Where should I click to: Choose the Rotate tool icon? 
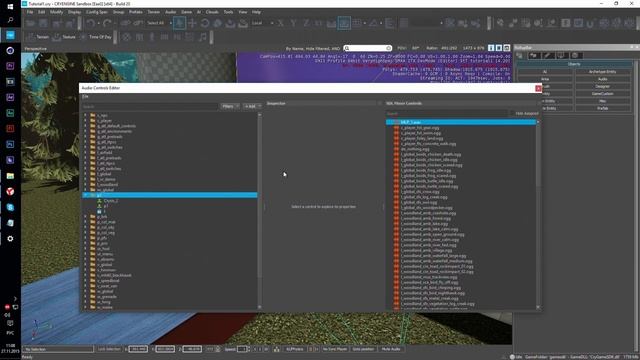tap(204, 23)
